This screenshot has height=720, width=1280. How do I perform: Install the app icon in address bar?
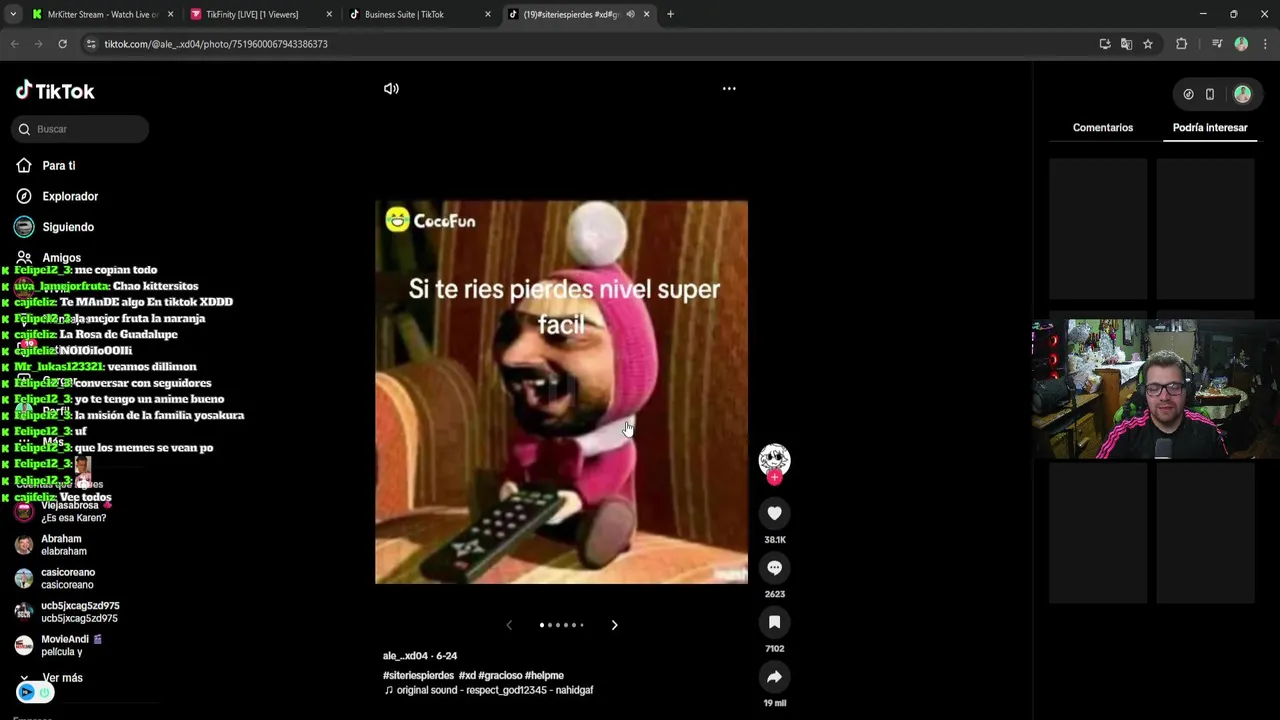point(1104,44)
